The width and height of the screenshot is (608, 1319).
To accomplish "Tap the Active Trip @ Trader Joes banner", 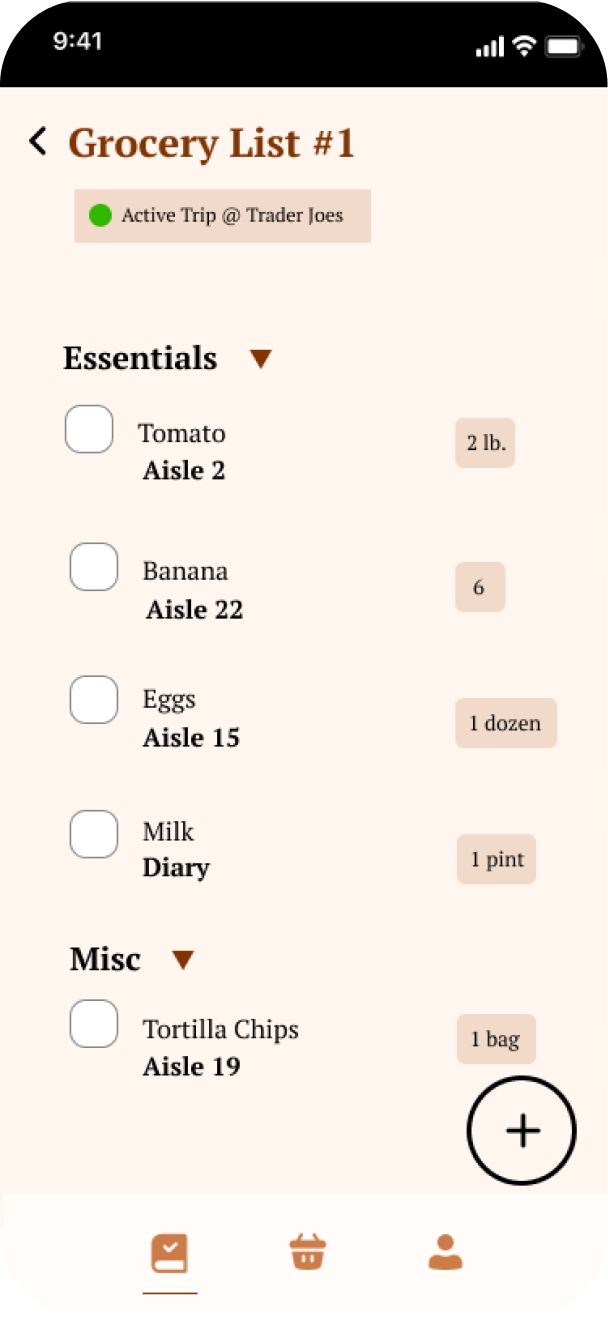I will click(x=223, y=216).
